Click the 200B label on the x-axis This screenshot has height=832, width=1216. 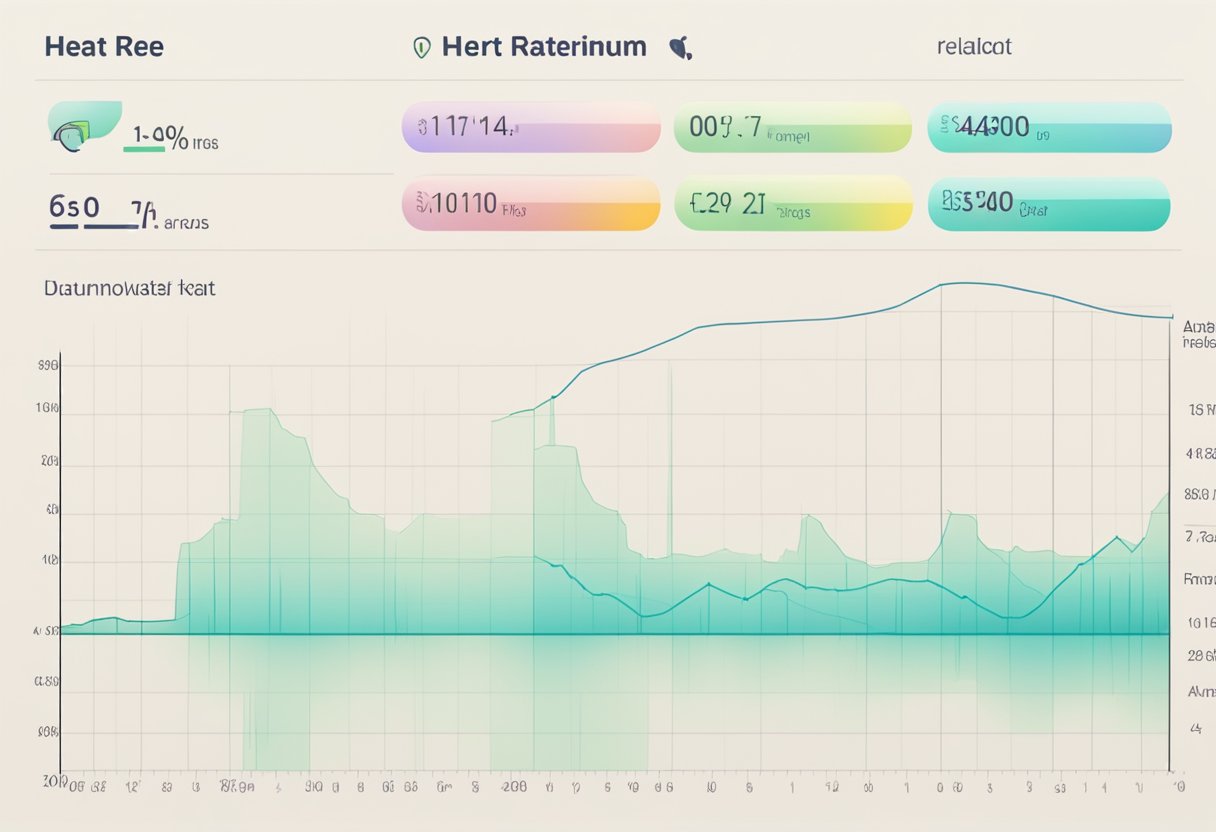coord(514,787)
